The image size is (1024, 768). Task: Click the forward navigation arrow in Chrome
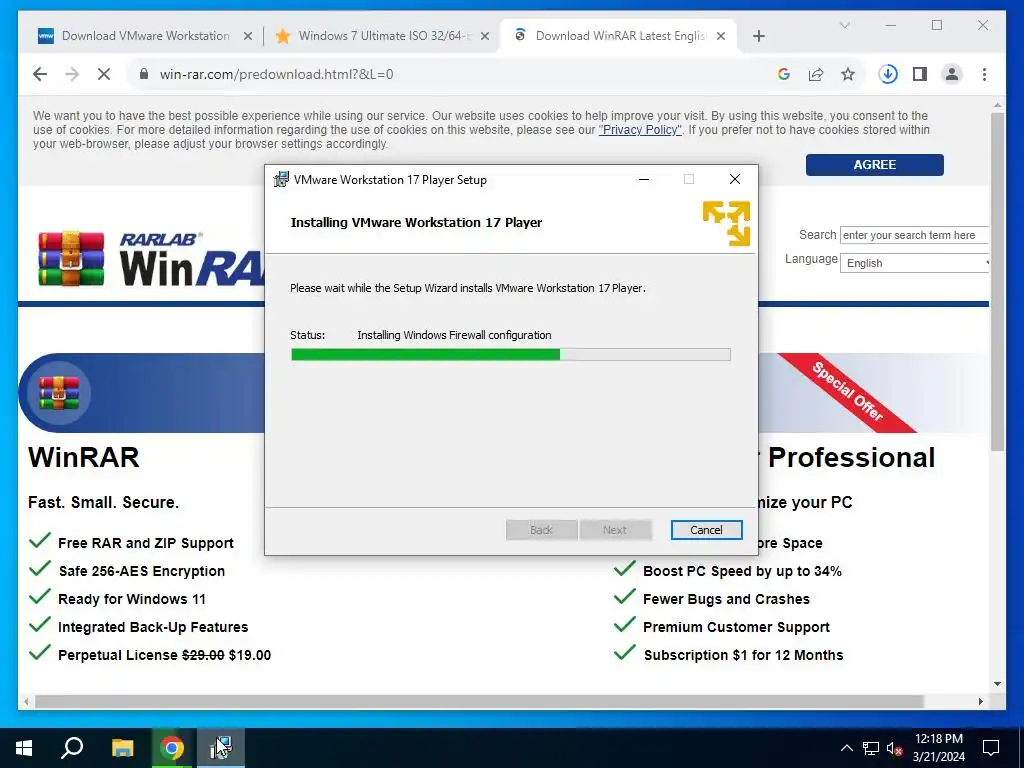pos(72,74)
